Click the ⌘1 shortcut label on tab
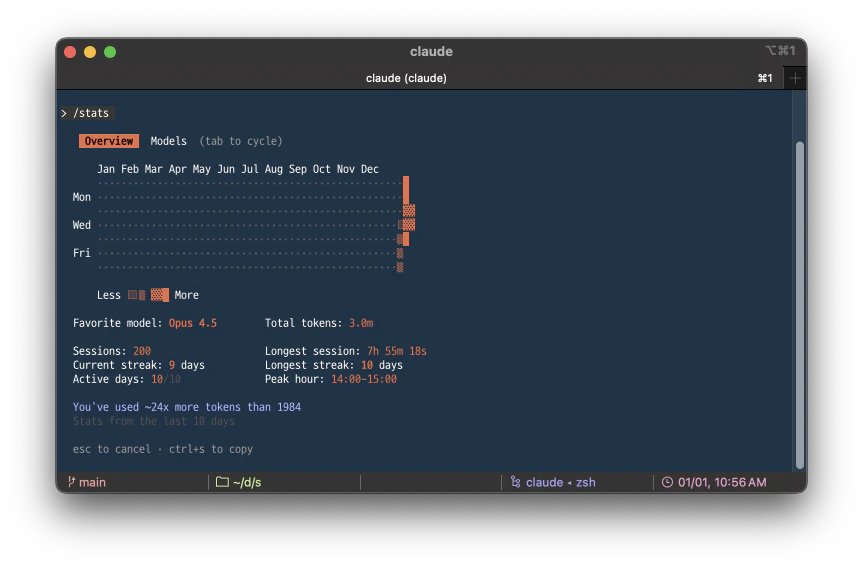Viewport: 863px width, 567px height. click(765, 78)
